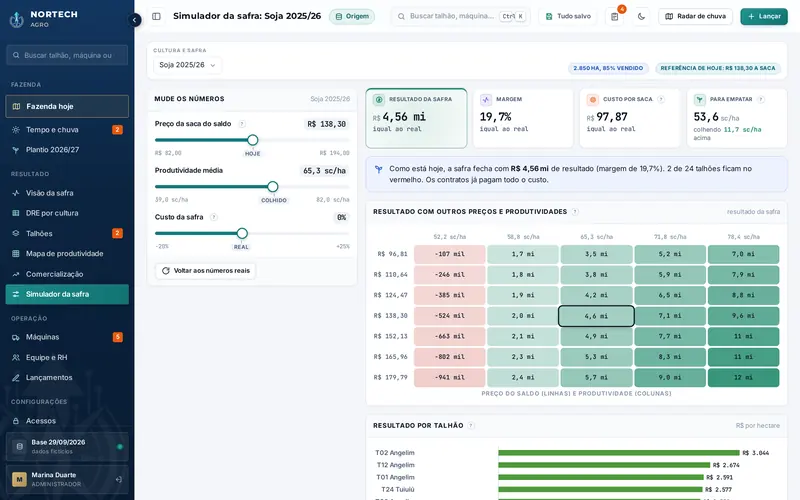Image resolution: width=800 pixels, height=500 pixels.
Task: Focus the sidebar search field
Action: (x=67, y=55)
